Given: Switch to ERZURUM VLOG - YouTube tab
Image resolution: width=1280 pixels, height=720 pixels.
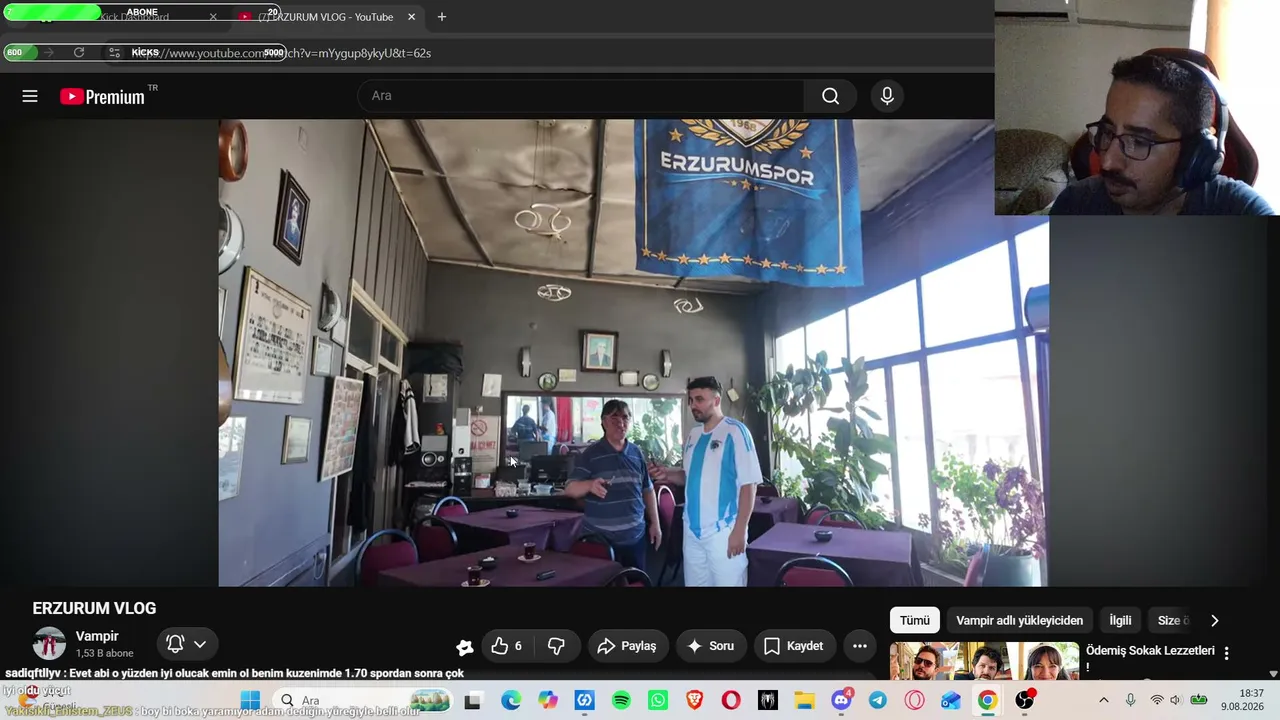Looking at the screenshot, I should (326, 17).
